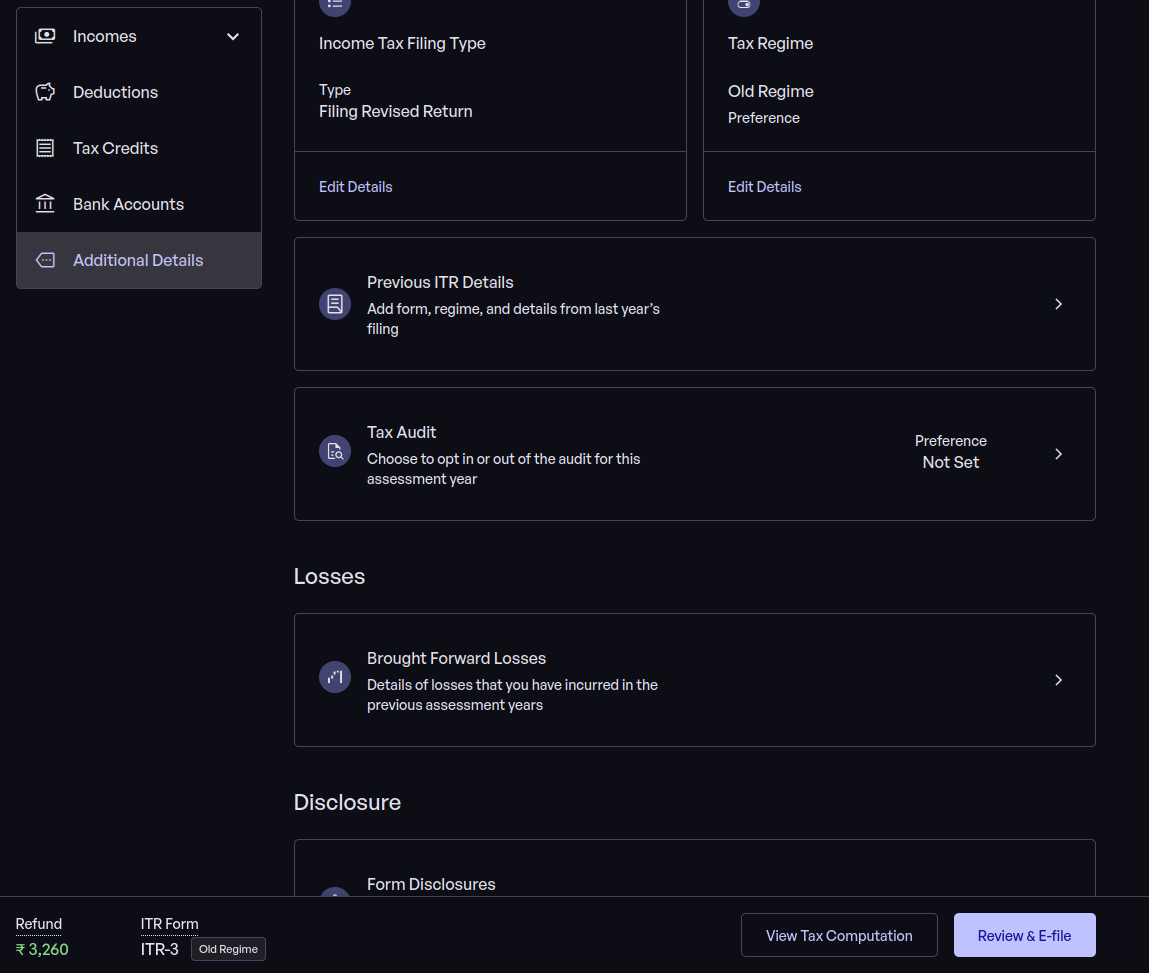Edit Details under Tax Regime card
The height and width of the screenshot is (973, 1149).
pyautogui.click(x=764, y=187)
